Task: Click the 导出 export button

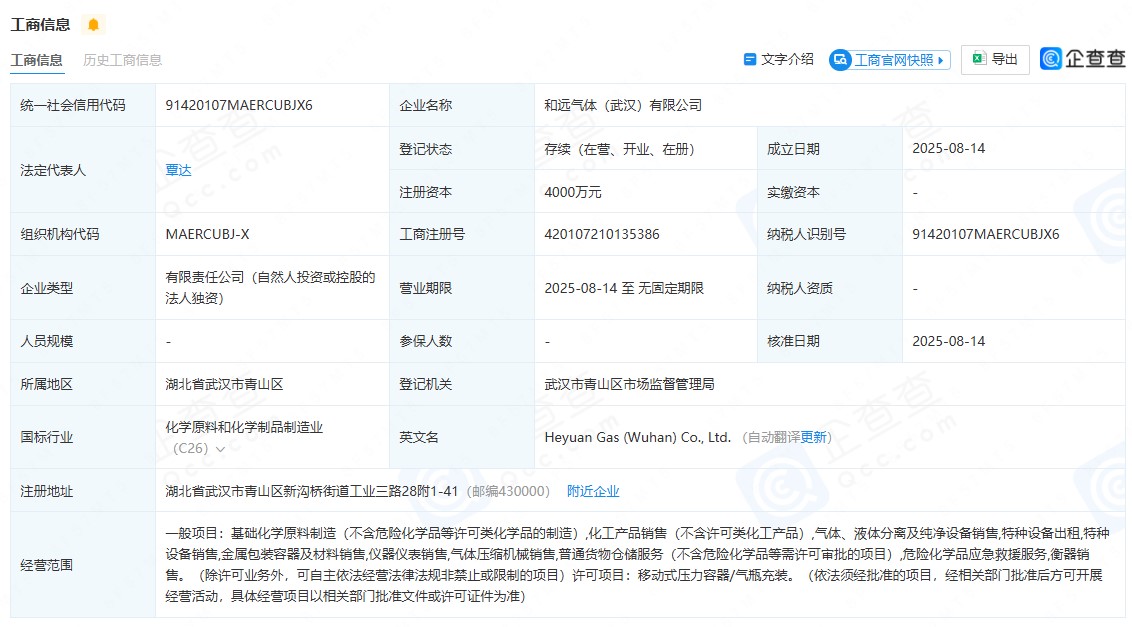Action: click(995, 59)
